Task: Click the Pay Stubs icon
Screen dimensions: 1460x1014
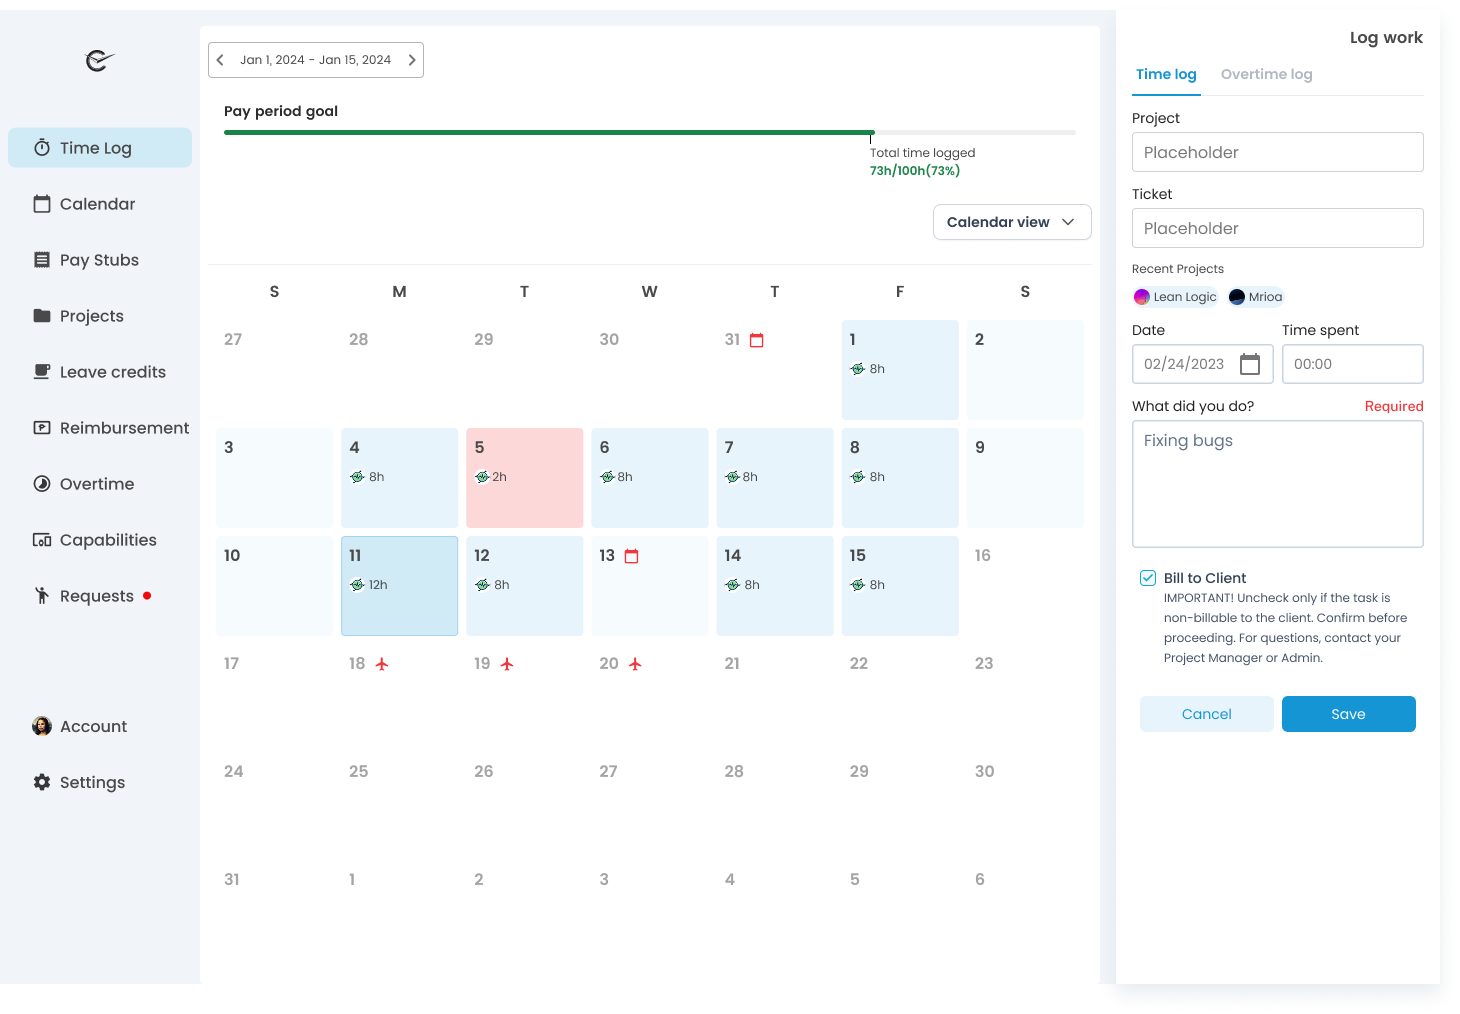Action: pyautogui.click(x=42, y=259)
